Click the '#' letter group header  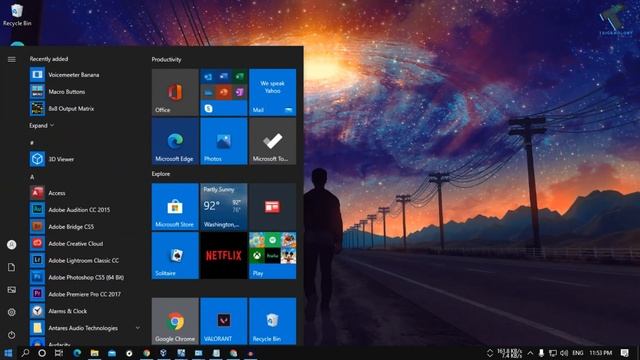[32, 143]
